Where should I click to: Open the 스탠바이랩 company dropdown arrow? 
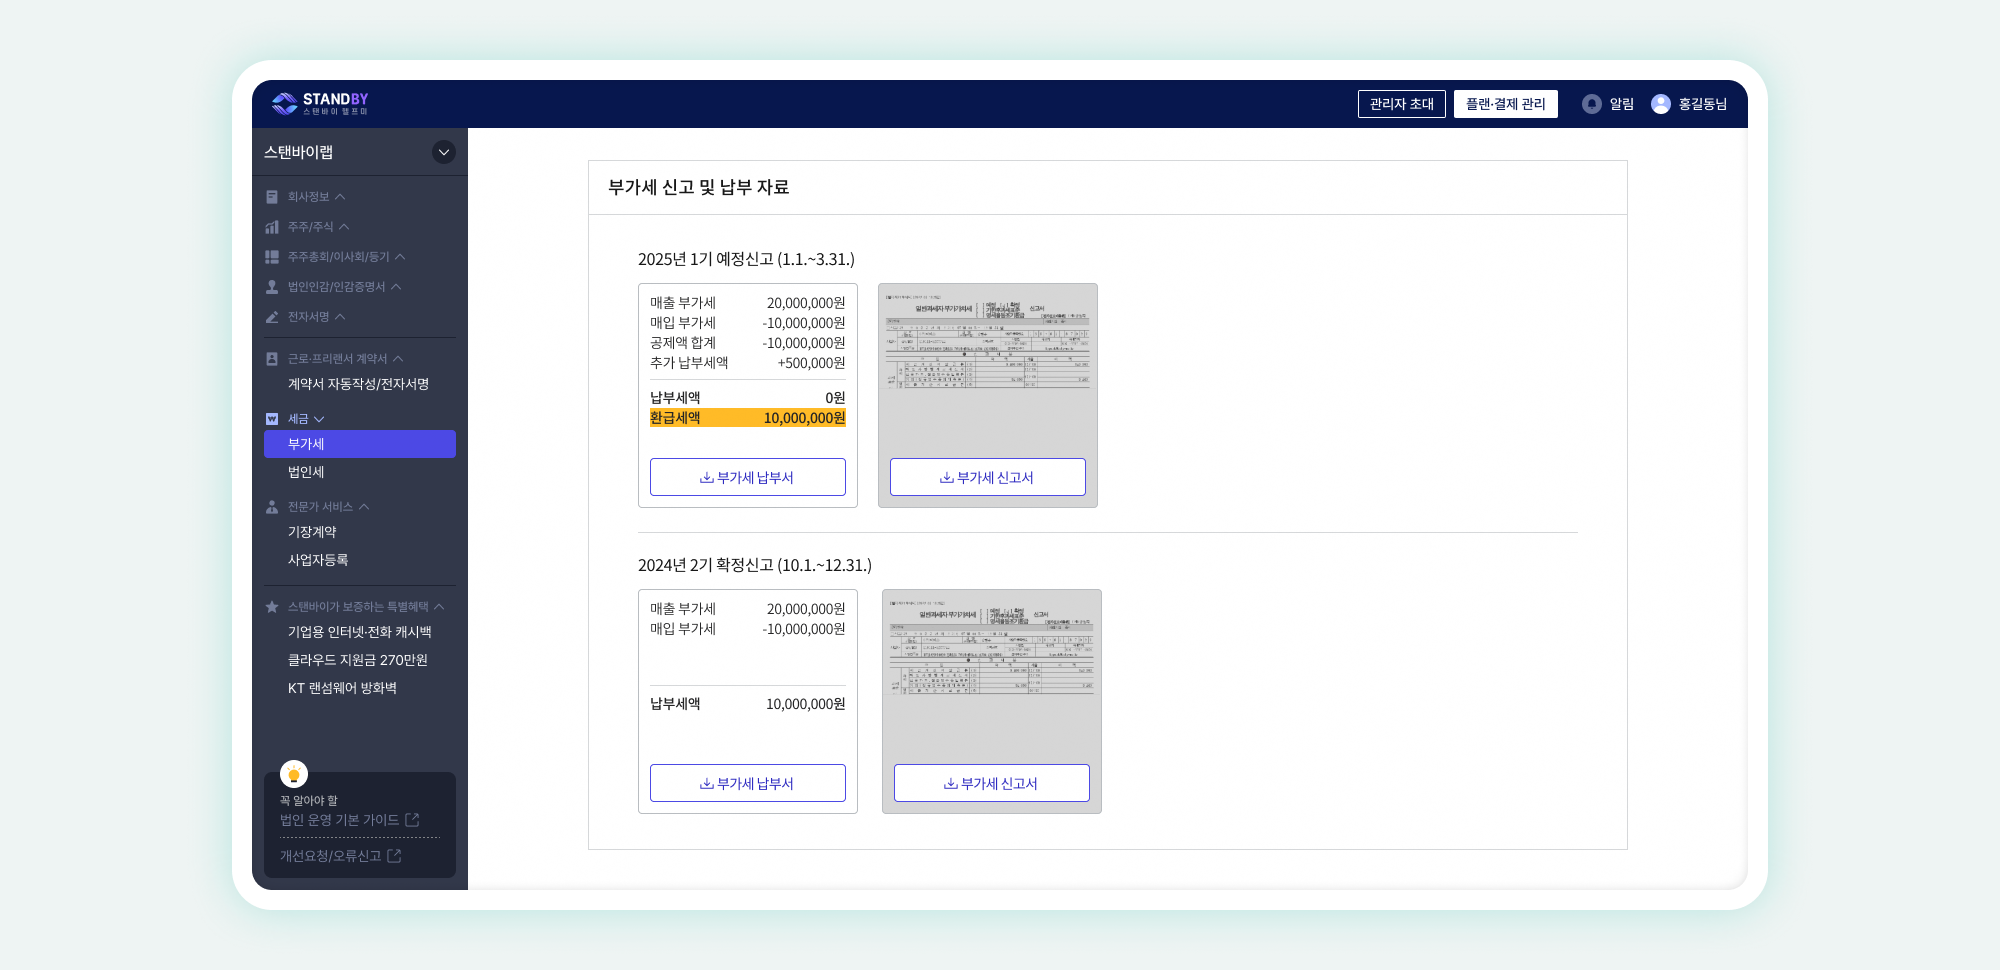click(444, 152)
